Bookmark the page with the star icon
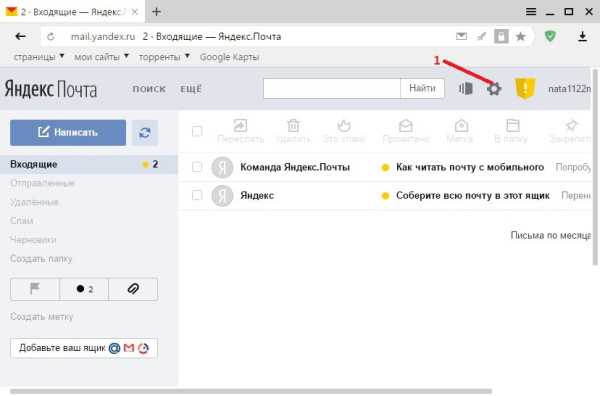The image size is (600, 396). tap(520, 37)
